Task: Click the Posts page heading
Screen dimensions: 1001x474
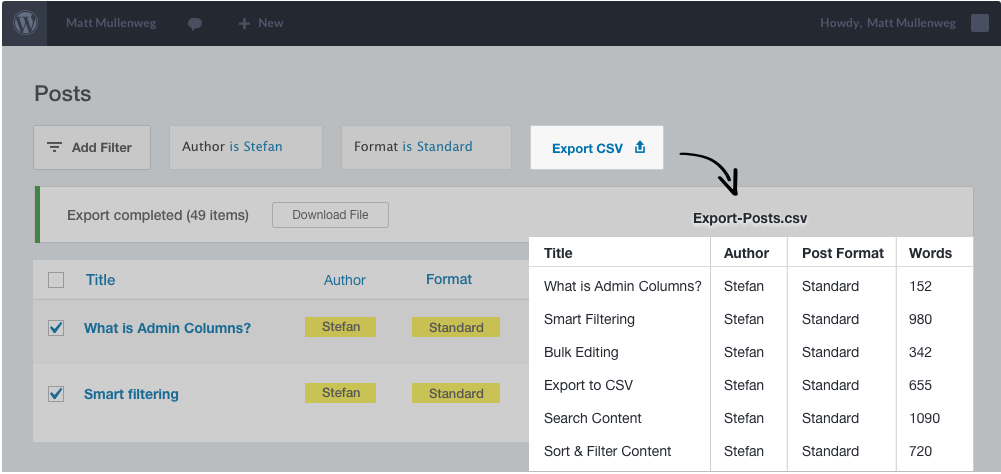Action: (63, 94)
